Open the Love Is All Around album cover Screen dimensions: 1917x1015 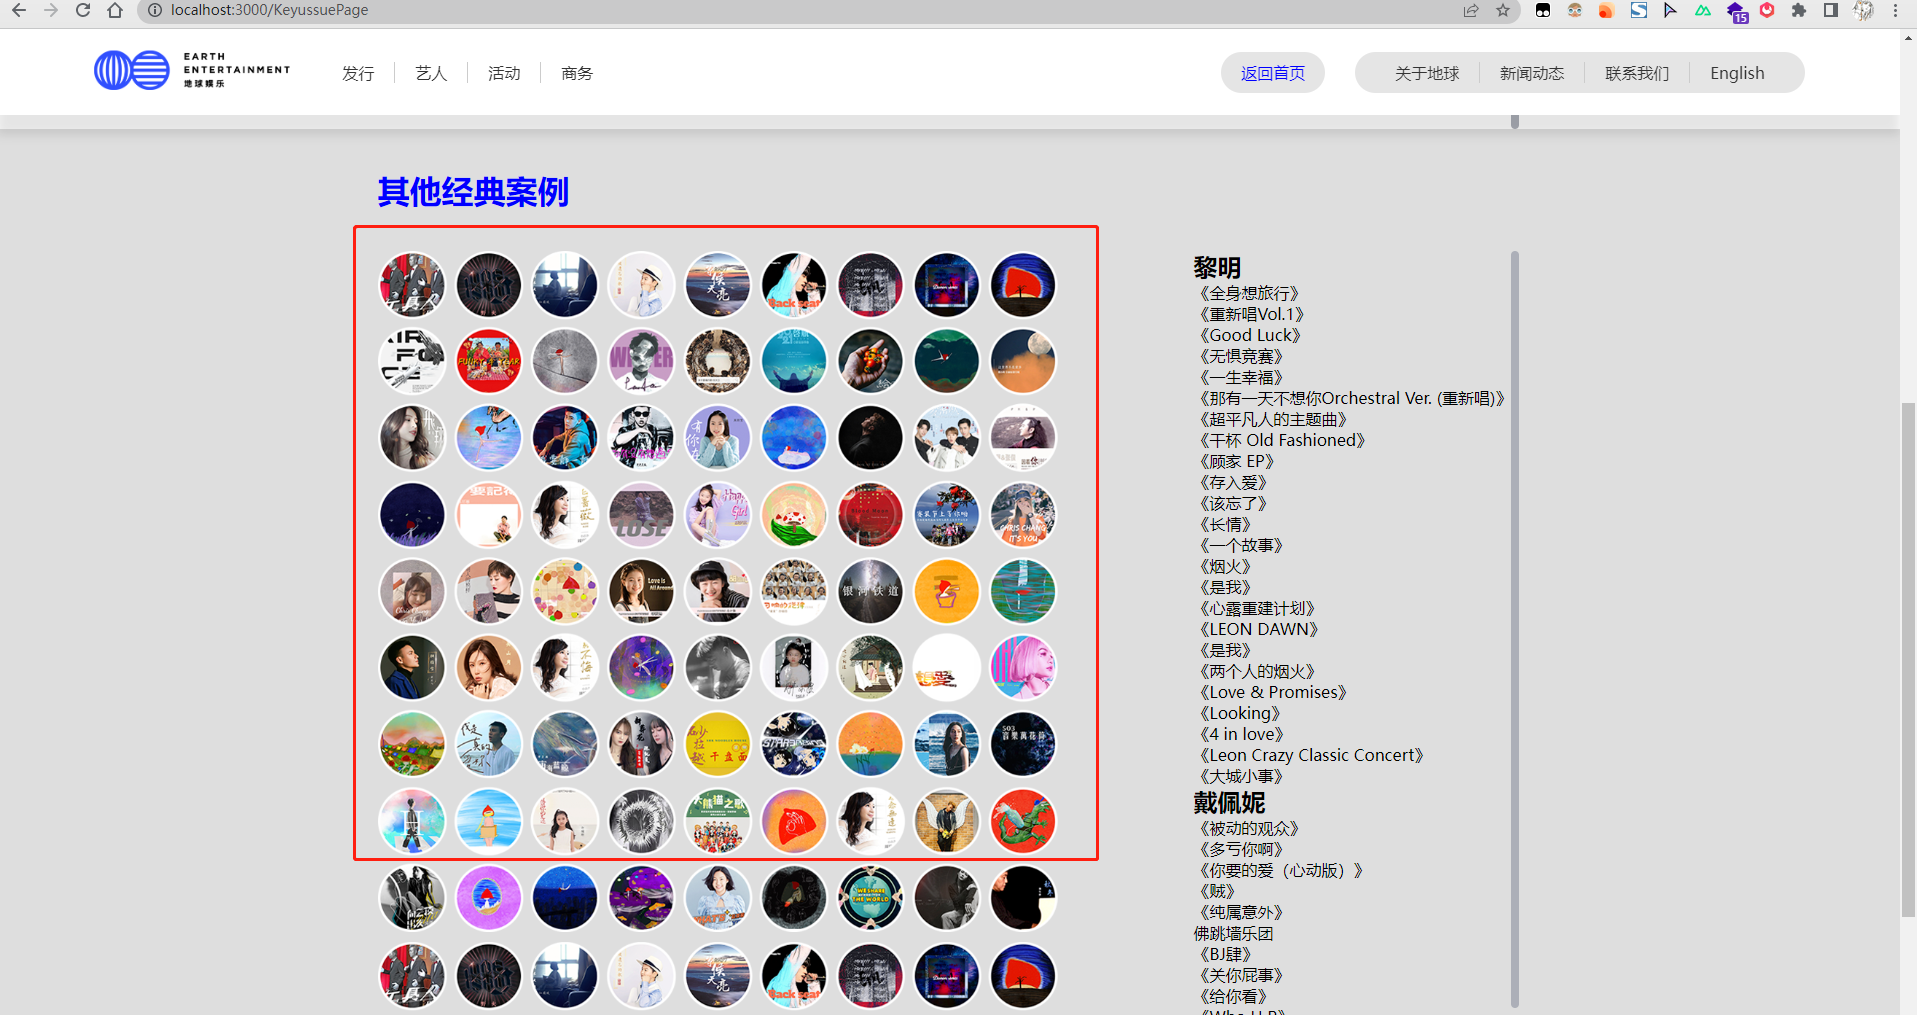[641, 591]
